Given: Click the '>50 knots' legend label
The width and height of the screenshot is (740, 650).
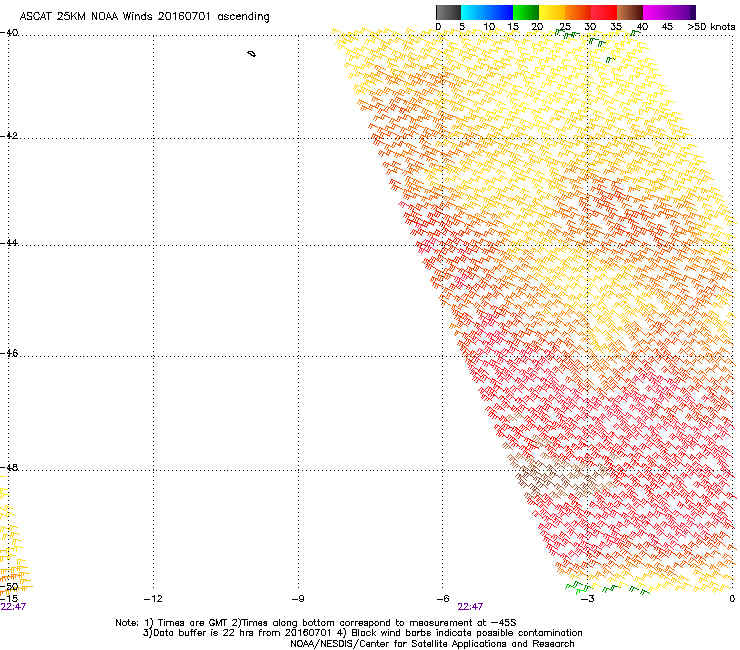Looking at the screenshot, I should tap(711, 27).
